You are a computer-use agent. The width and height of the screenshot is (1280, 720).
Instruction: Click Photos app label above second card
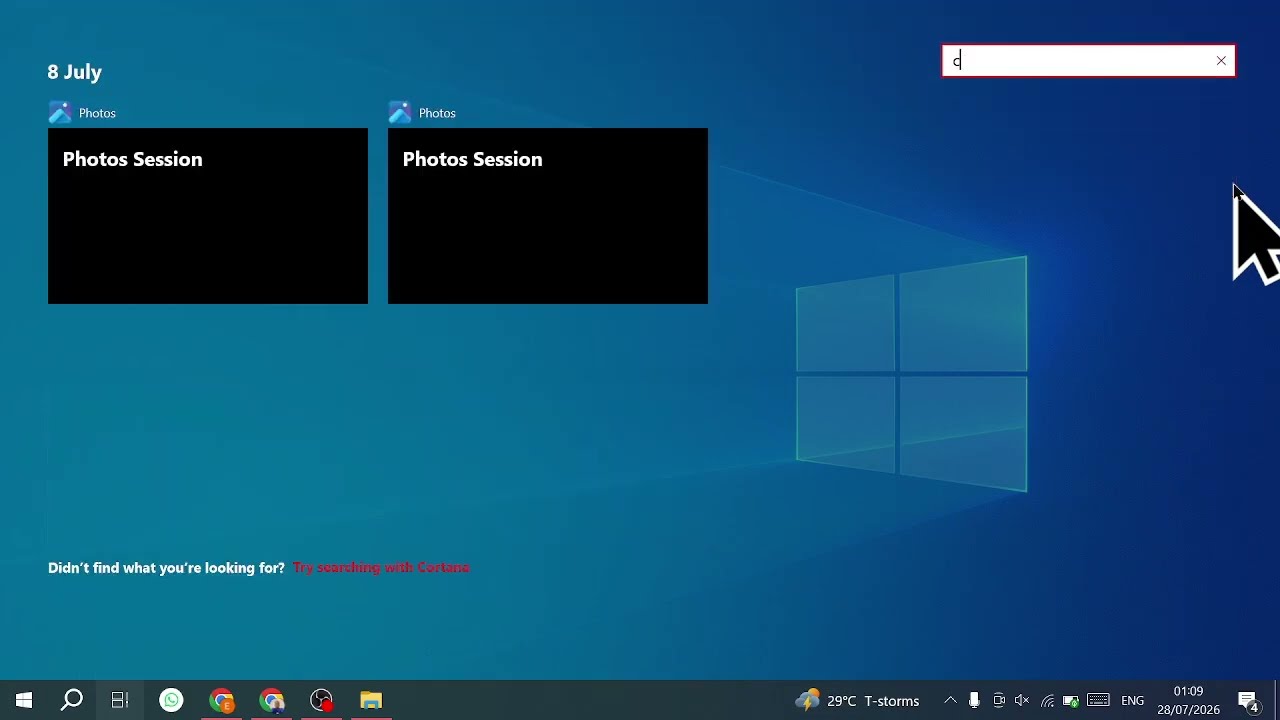pyautogui.click(x=437, y=113)
